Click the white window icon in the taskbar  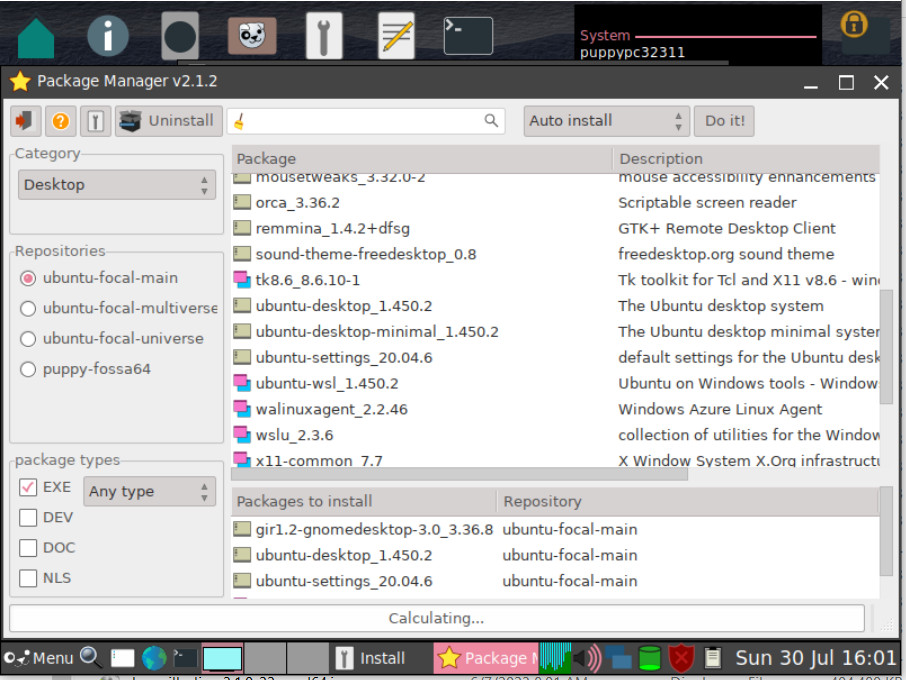(122, 658)
